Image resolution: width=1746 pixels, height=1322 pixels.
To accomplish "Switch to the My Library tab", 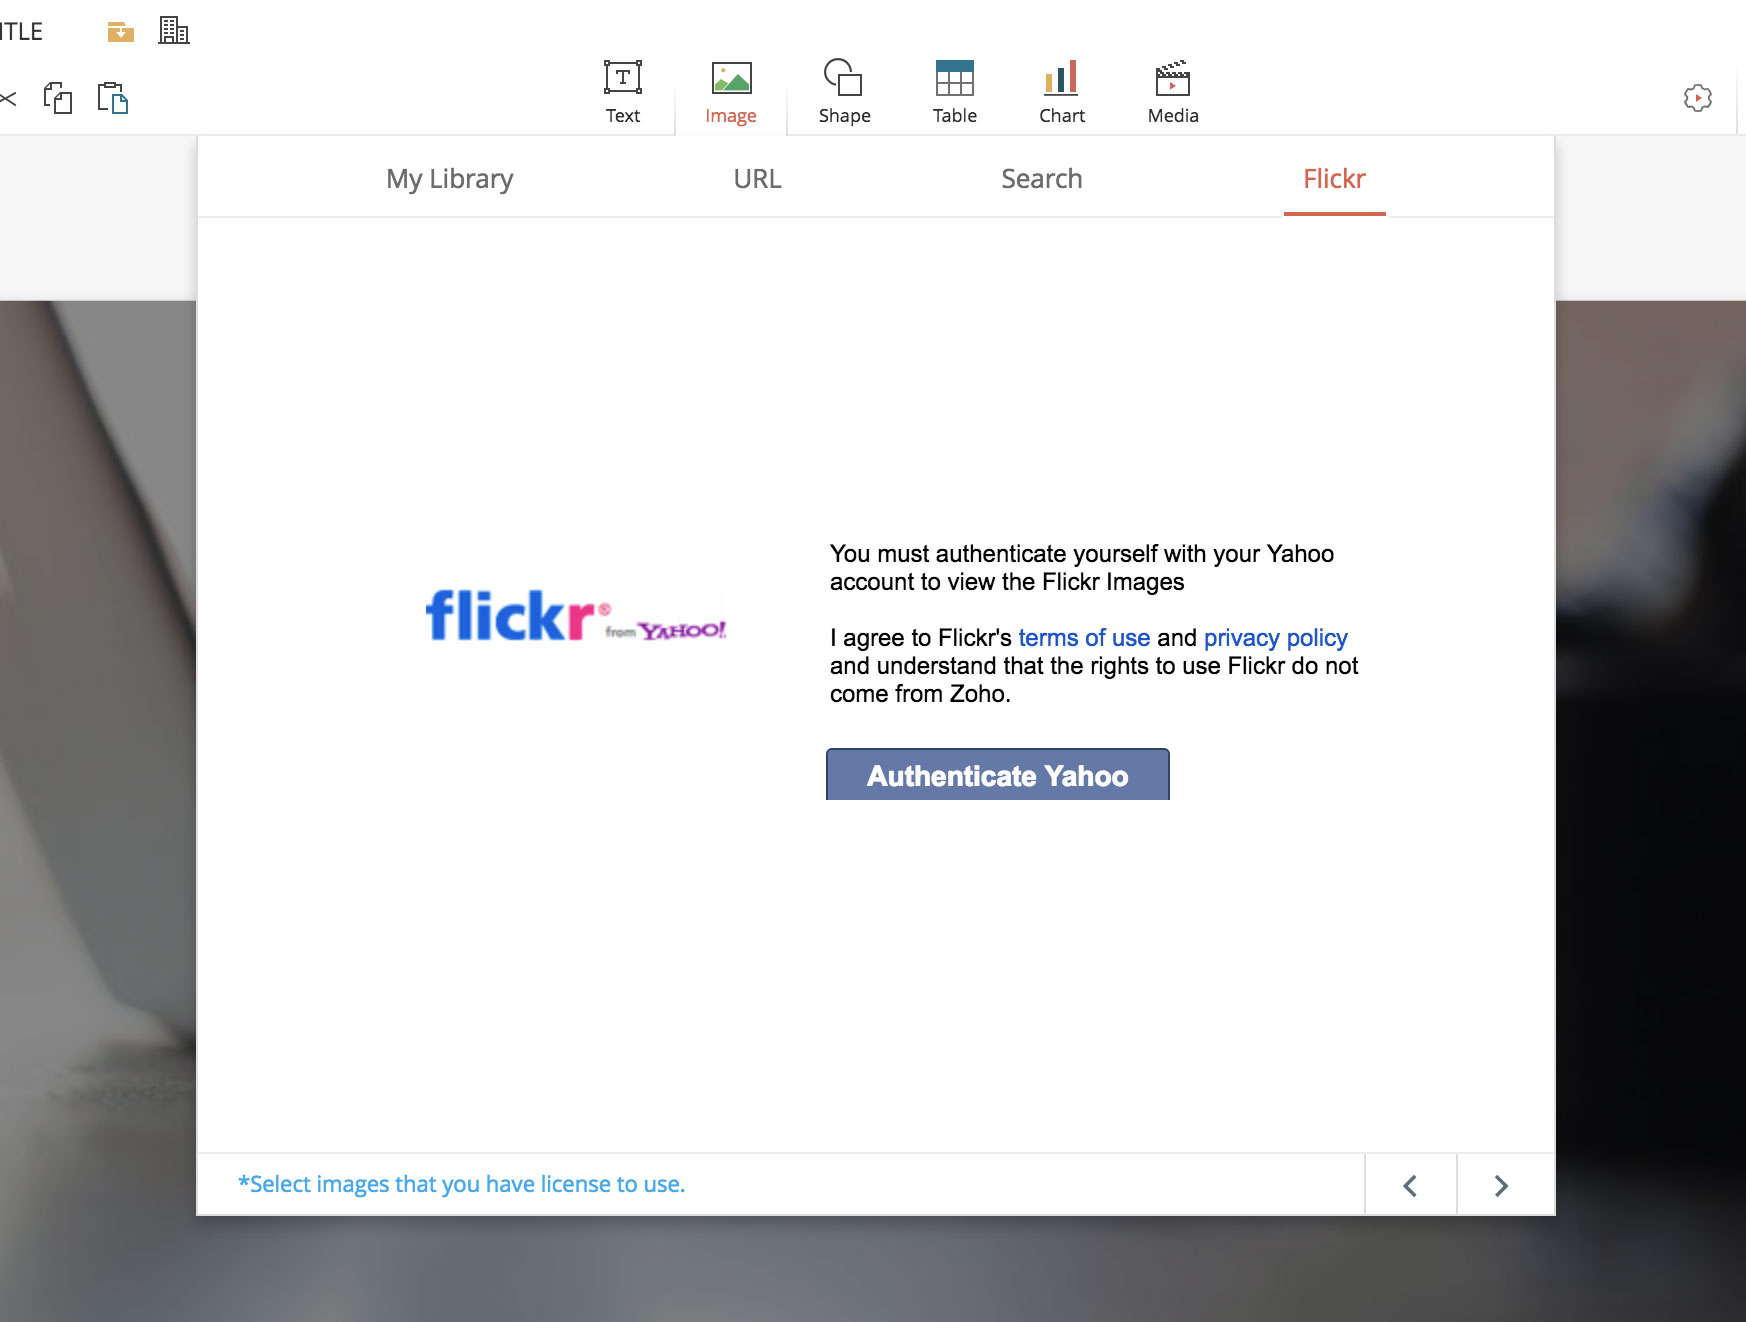I will click(450, 178).
